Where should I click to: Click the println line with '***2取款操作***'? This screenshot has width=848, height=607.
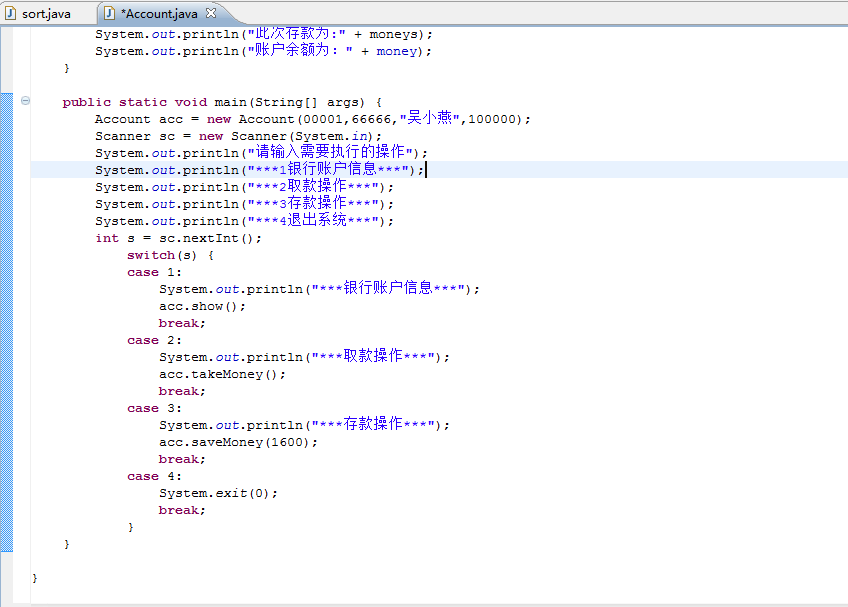coord(244,187)
